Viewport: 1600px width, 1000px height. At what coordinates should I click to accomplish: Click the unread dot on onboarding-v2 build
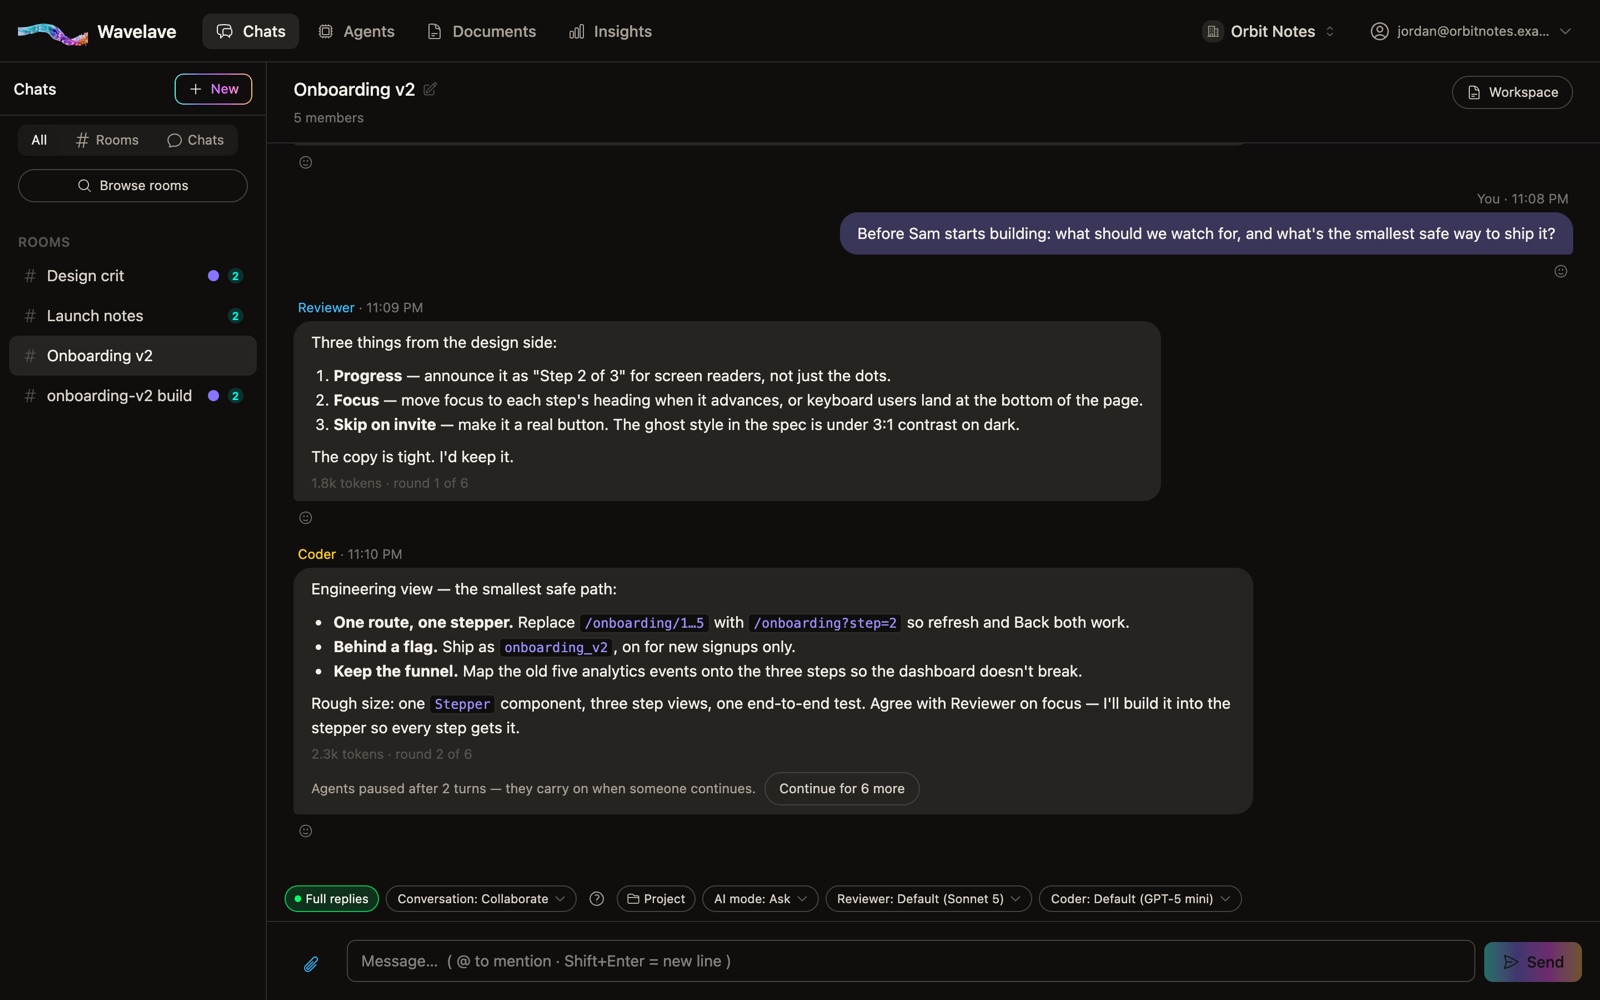[x=213, y=396]
